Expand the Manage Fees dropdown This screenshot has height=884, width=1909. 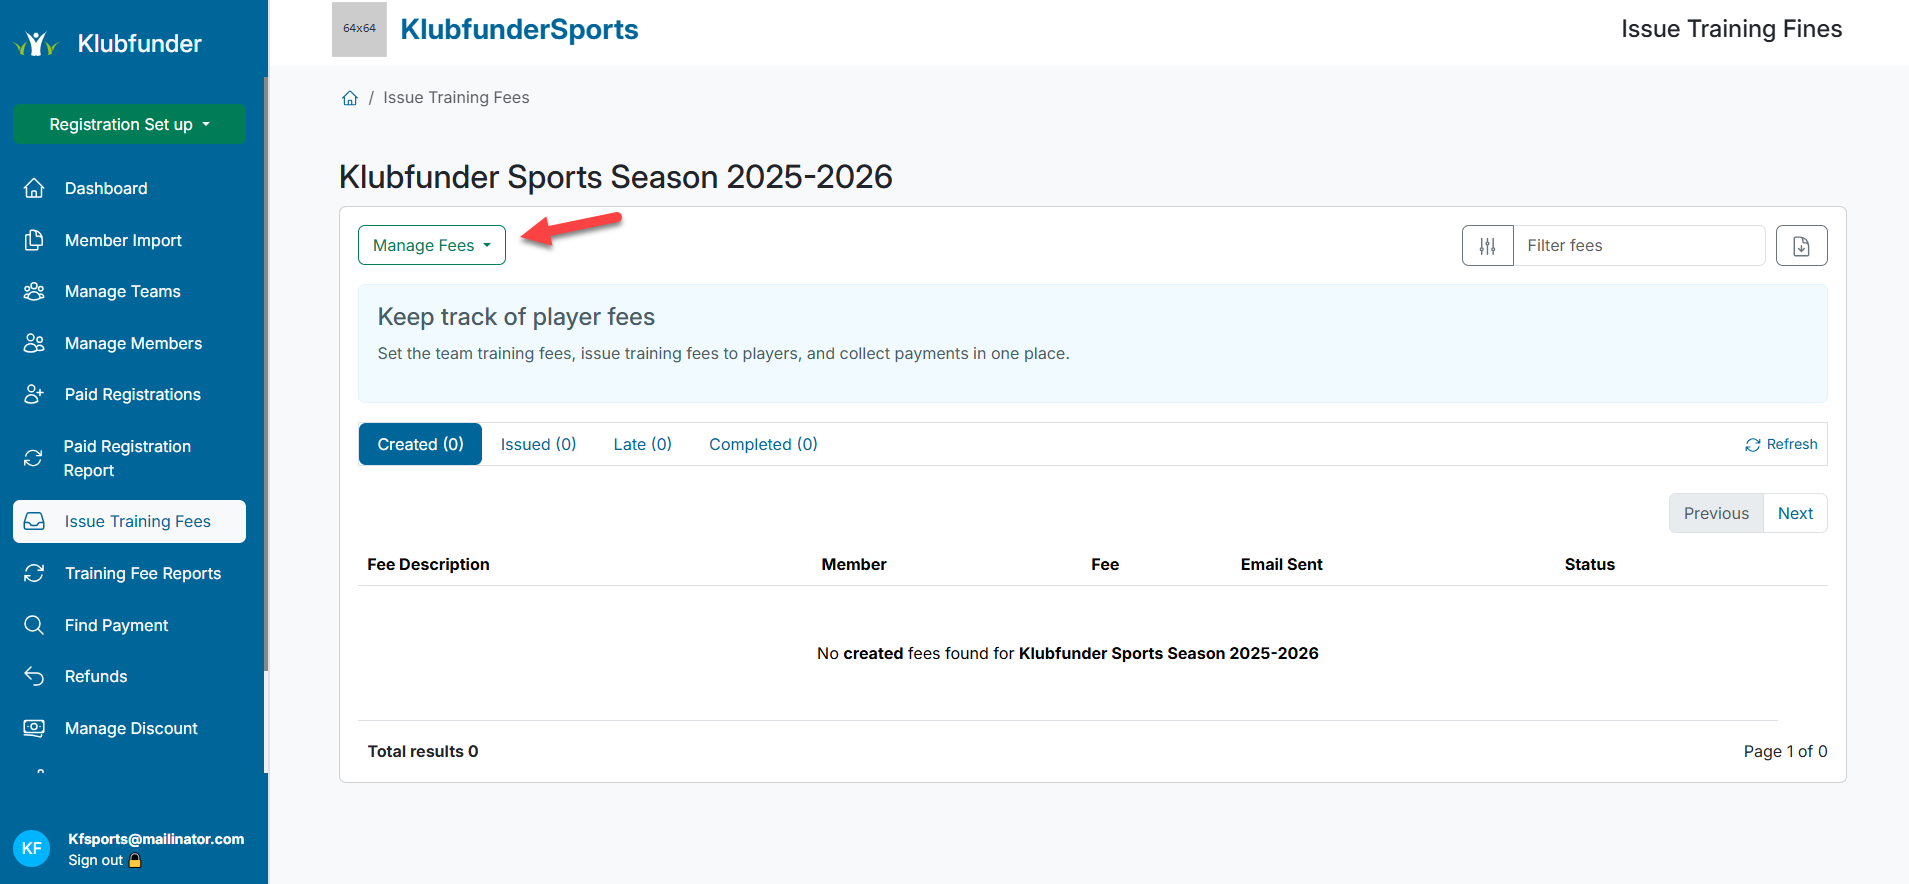(x=432, y=246)
